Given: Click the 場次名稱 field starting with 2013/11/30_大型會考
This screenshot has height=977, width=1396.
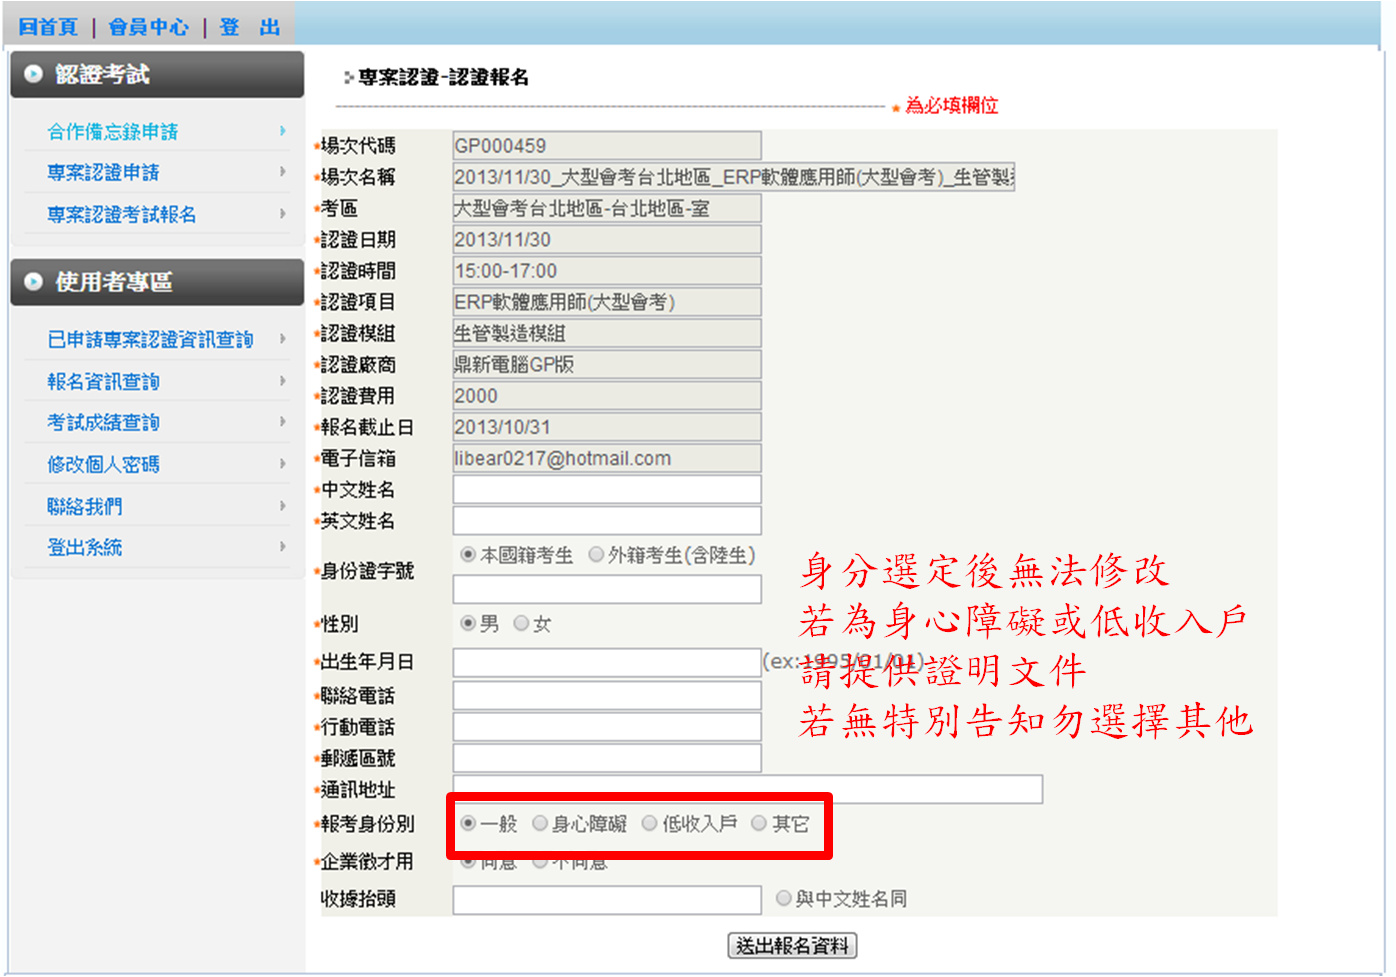Looking at the screenshot, I should (734, 177).
